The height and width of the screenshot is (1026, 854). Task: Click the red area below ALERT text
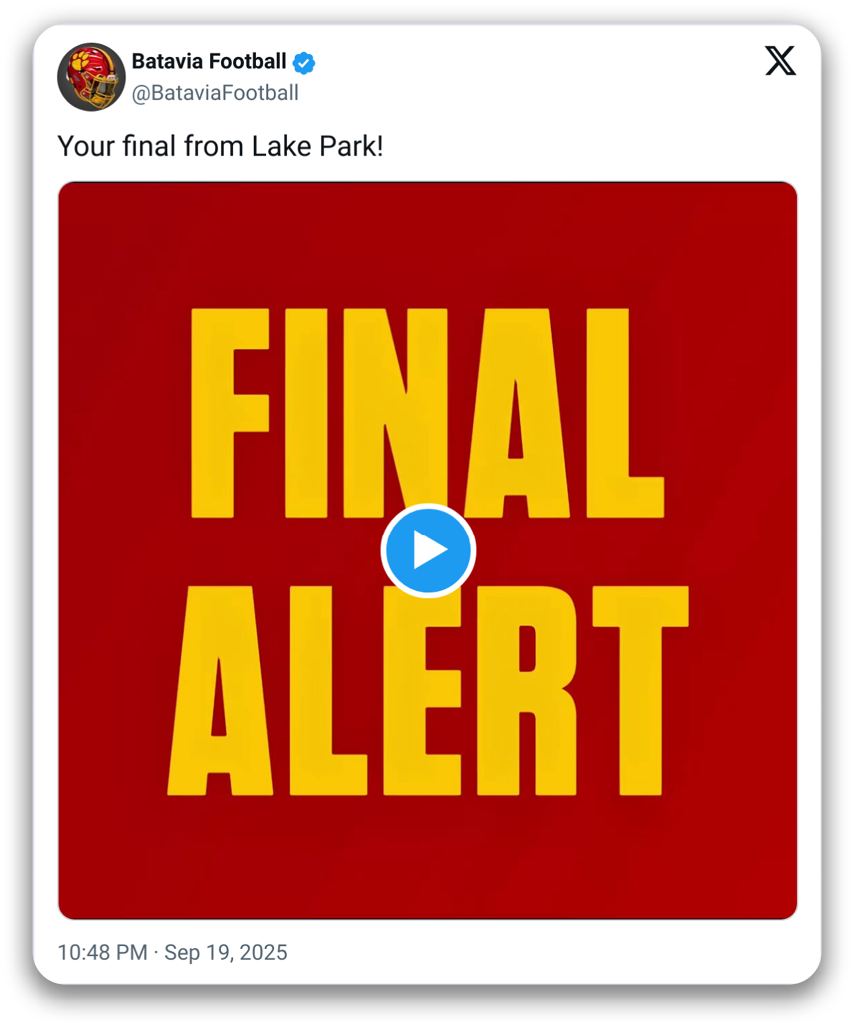click(427, 857)
